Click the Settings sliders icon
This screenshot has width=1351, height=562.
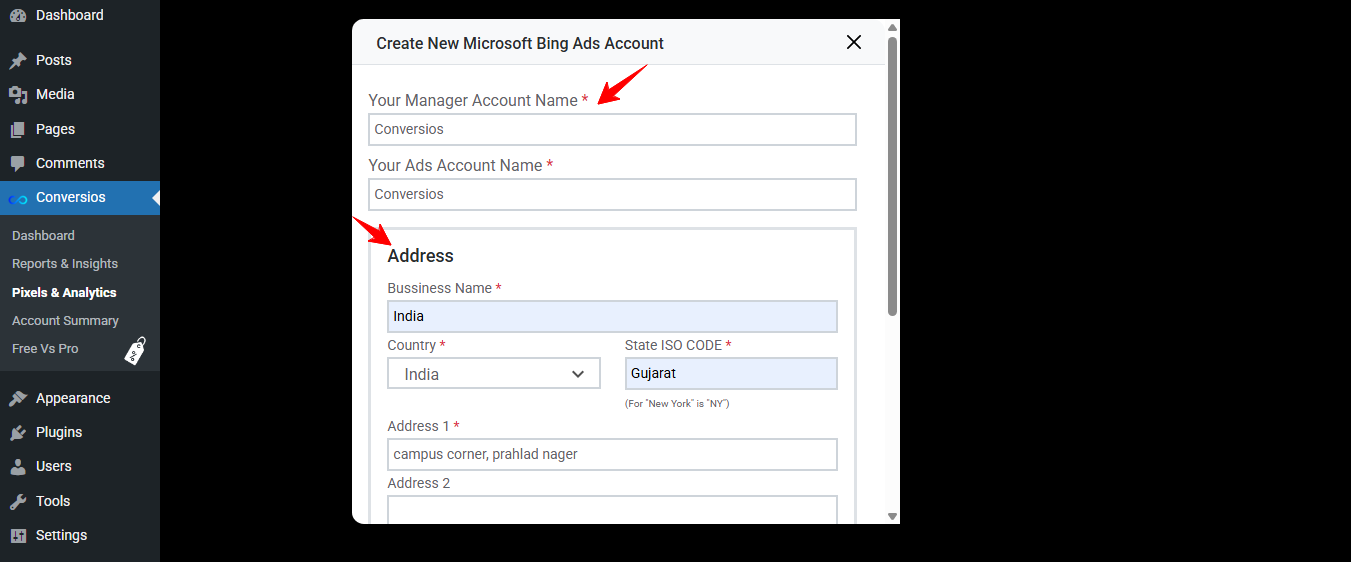tap(18, 535)
